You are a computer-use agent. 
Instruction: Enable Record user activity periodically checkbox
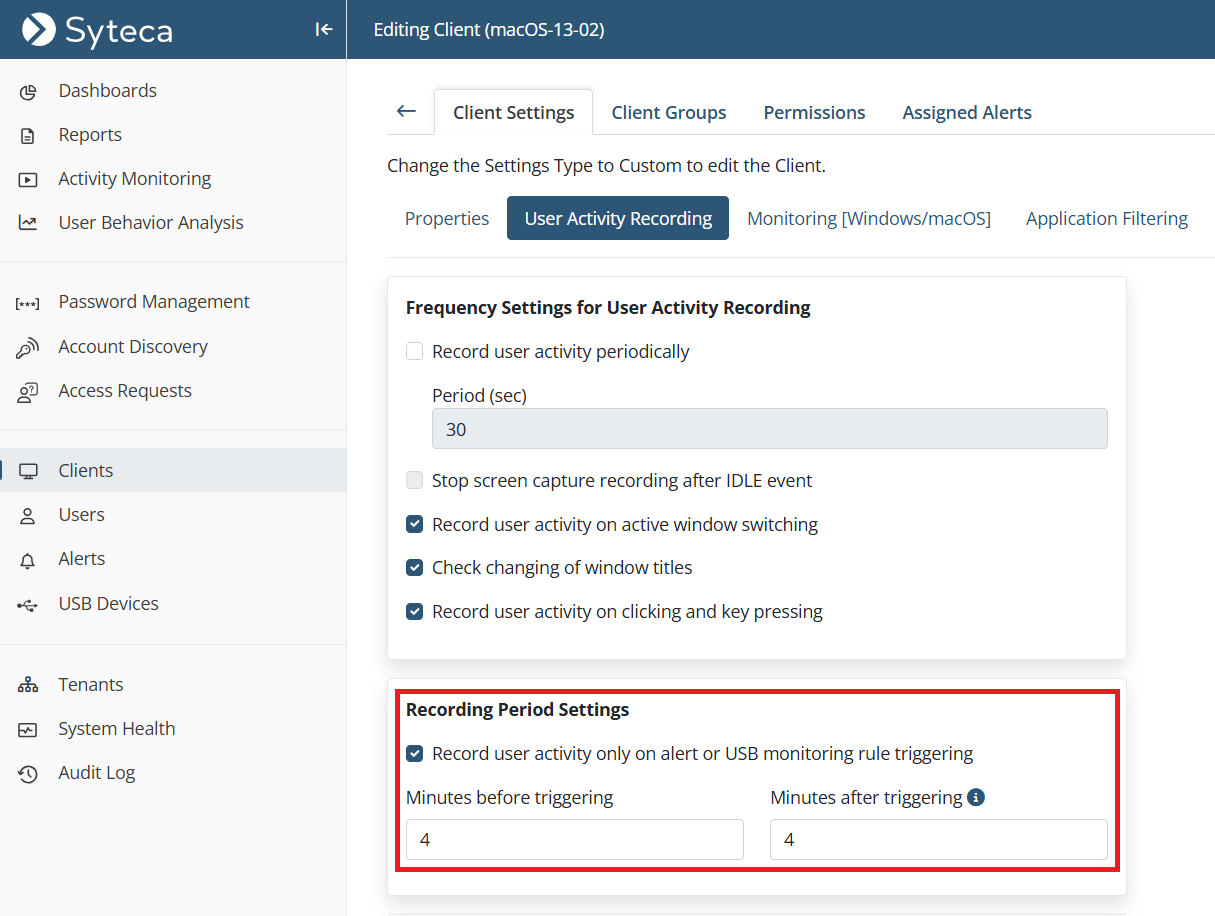(x=414, y=351)
